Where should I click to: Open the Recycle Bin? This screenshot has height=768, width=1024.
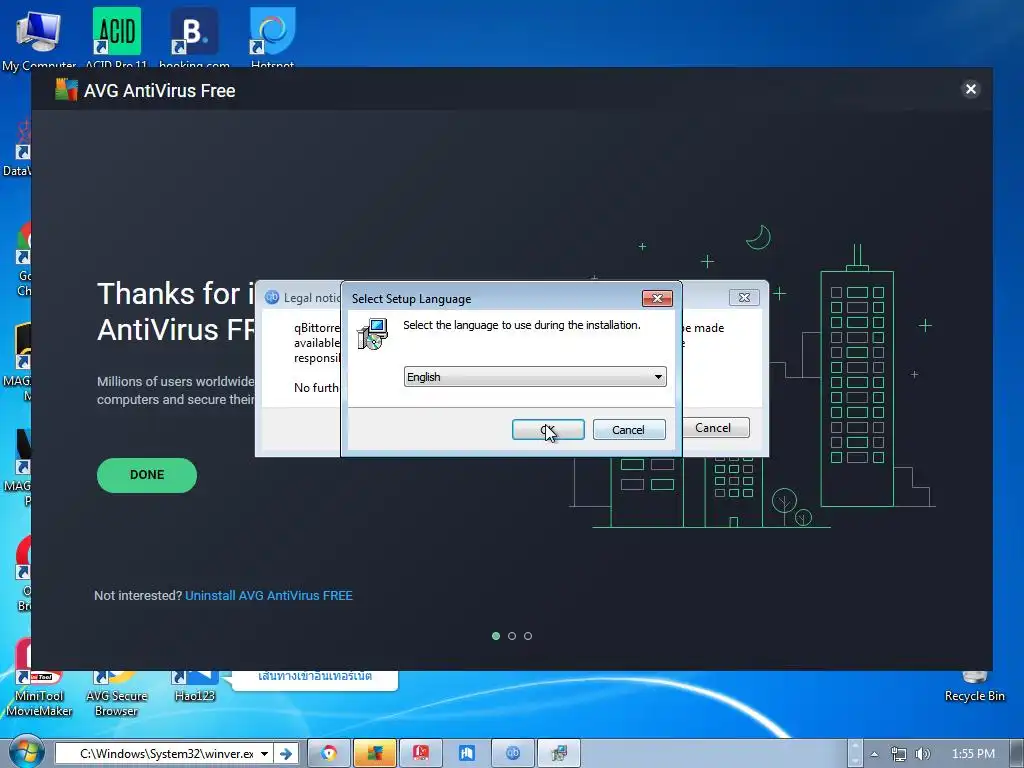tap(974, 687)
